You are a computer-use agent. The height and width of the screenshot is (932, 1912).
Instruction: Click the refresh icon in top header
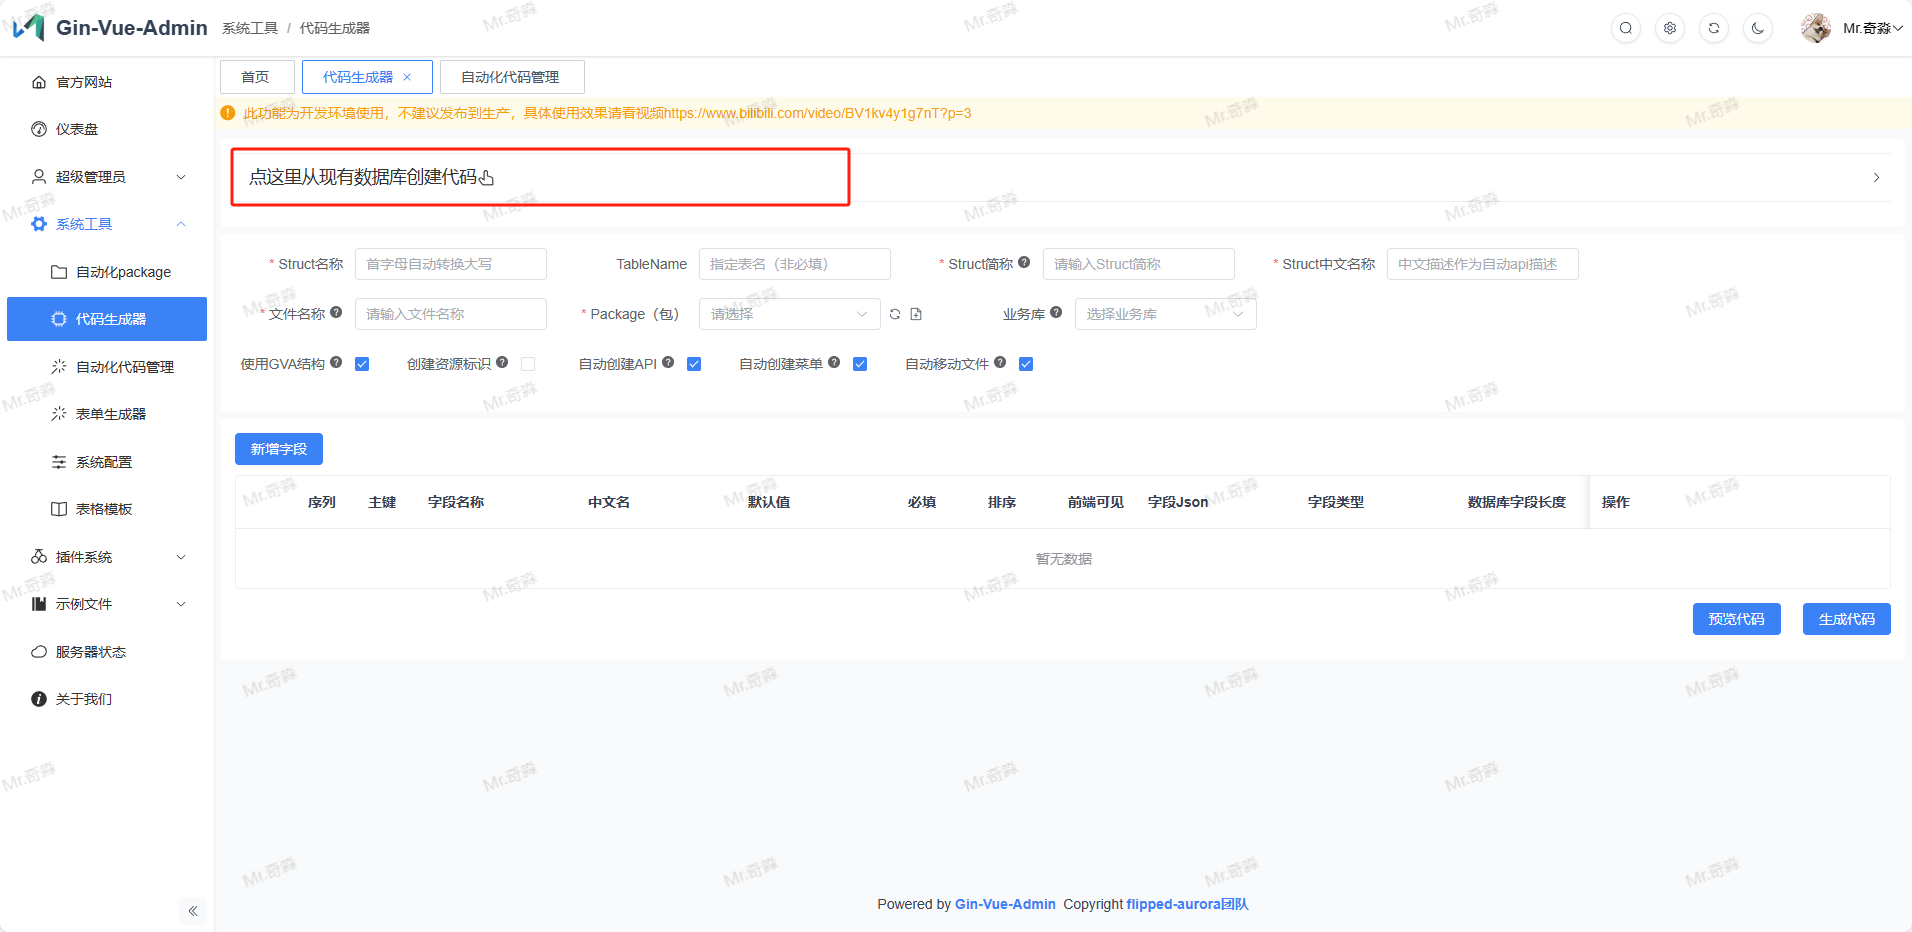pyautogui.click(x=1713, y=28)
